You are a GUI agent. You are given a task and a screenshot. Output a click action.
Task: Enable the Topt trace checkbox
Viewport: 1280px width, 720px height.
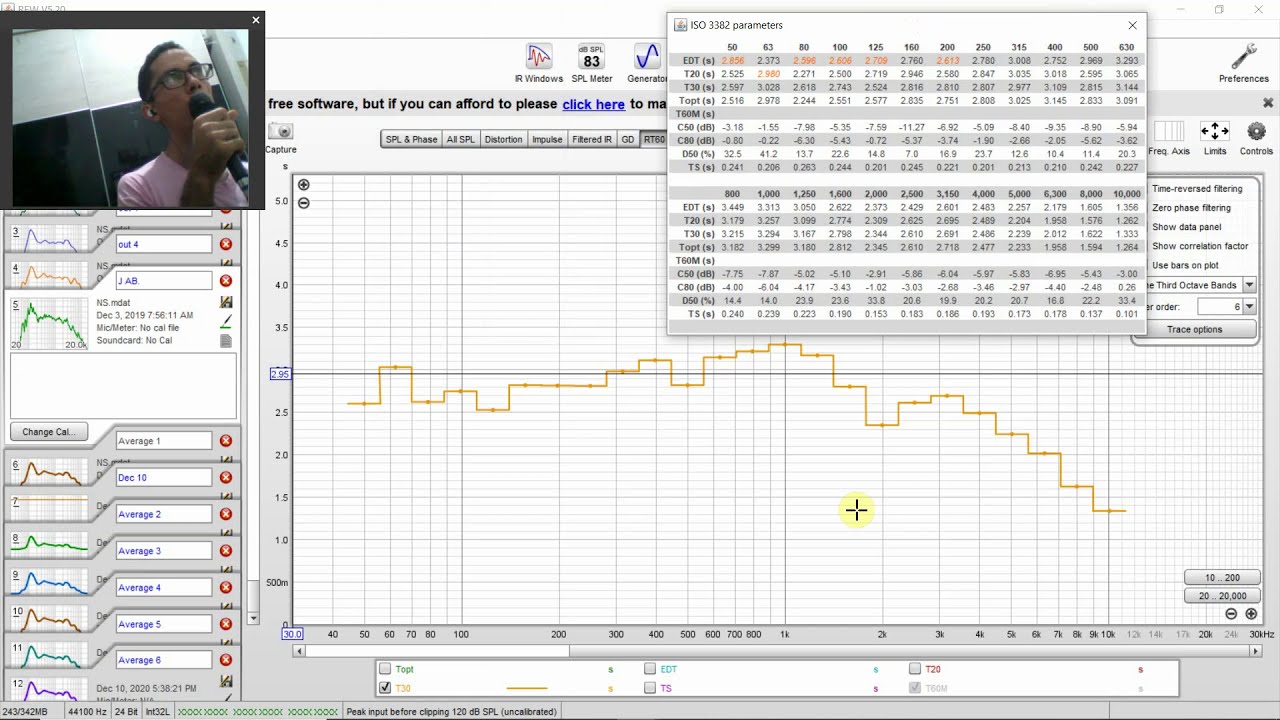[x=385, y=669]
